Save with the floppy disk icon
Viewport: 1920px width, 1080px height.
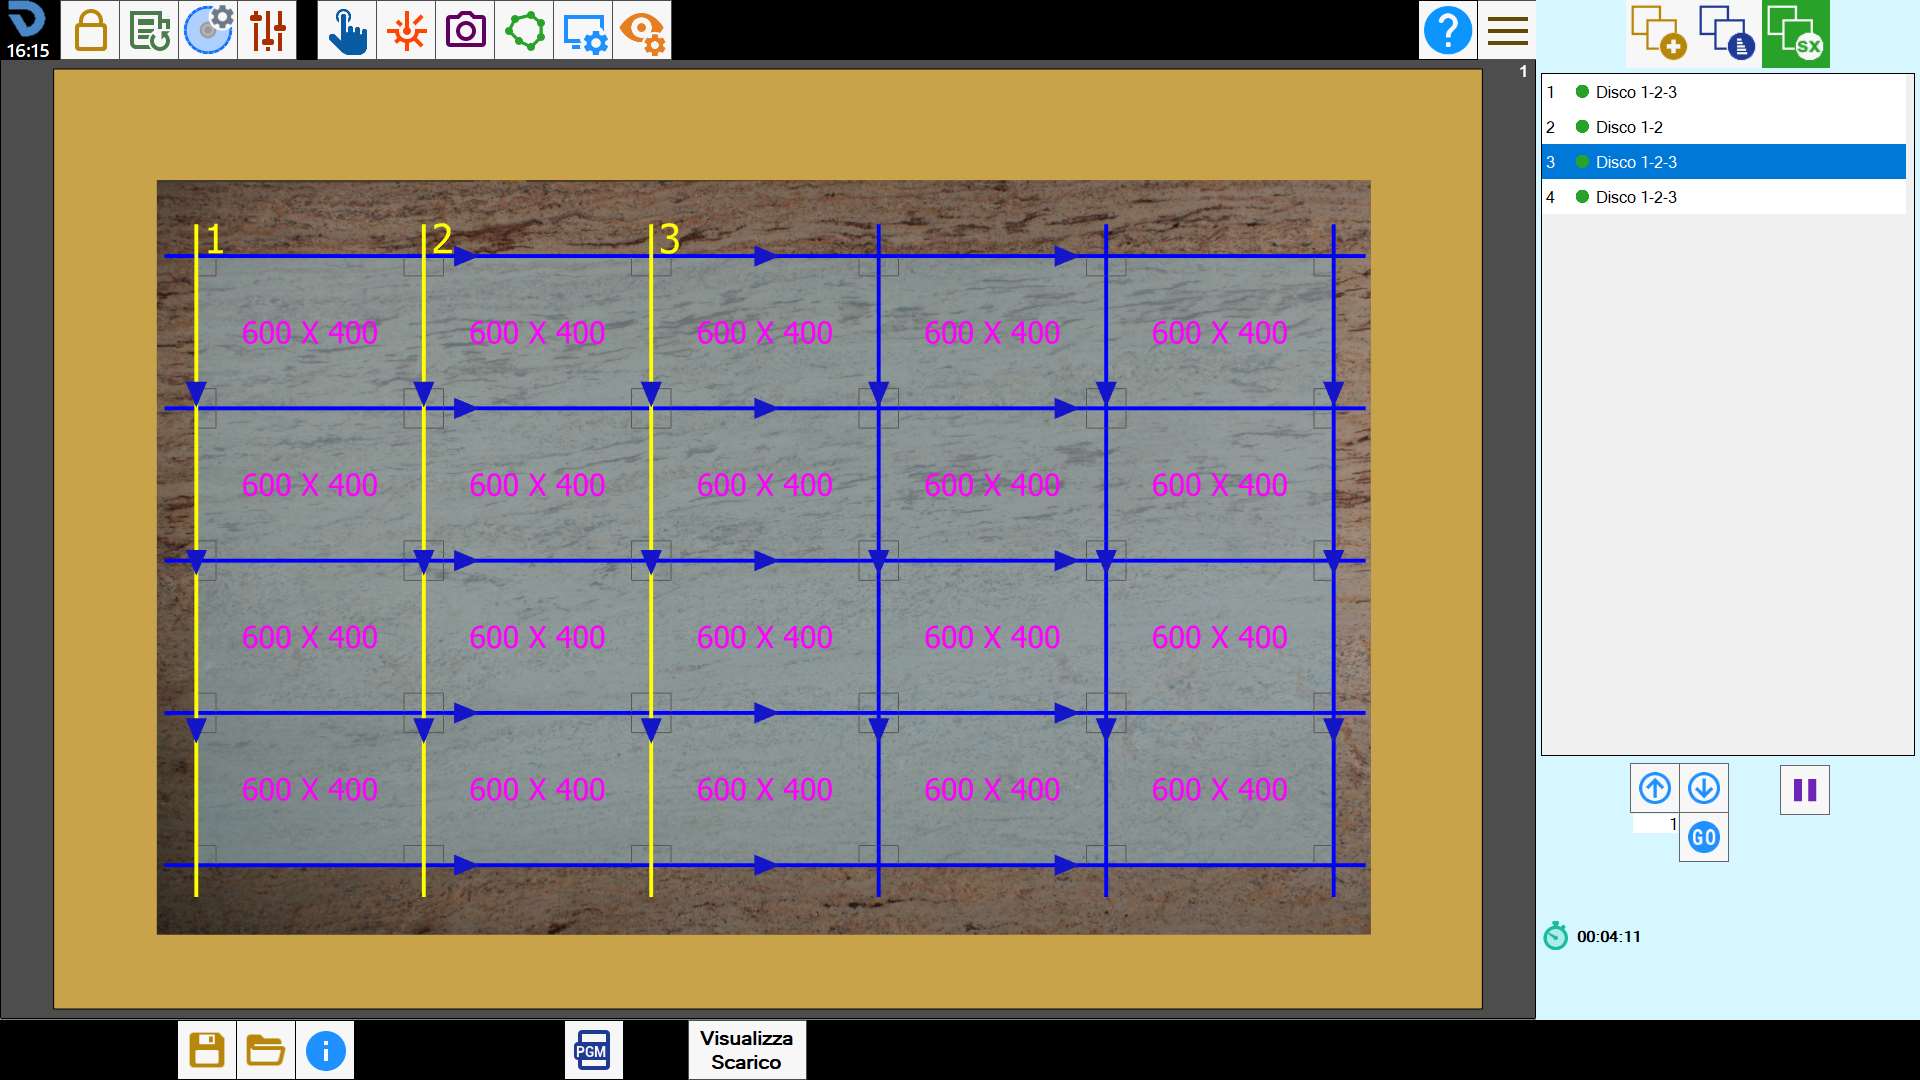[207, 1050]
